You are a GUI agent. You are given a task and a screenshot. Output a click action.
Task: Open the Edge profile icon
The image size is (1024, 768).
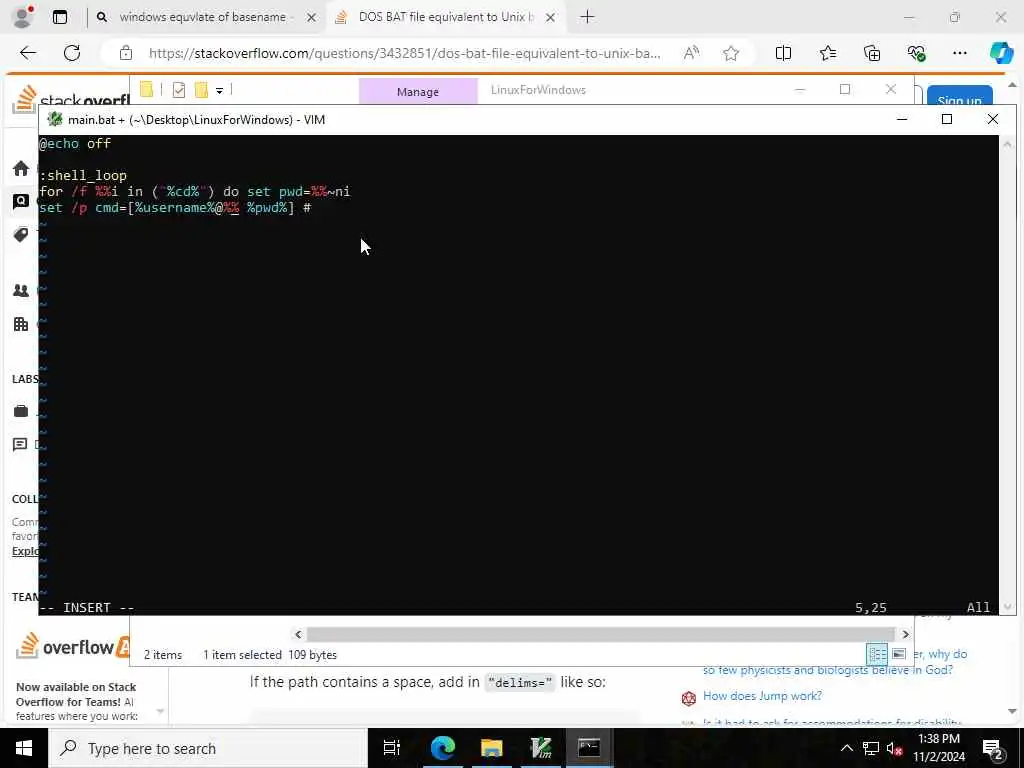24,17
